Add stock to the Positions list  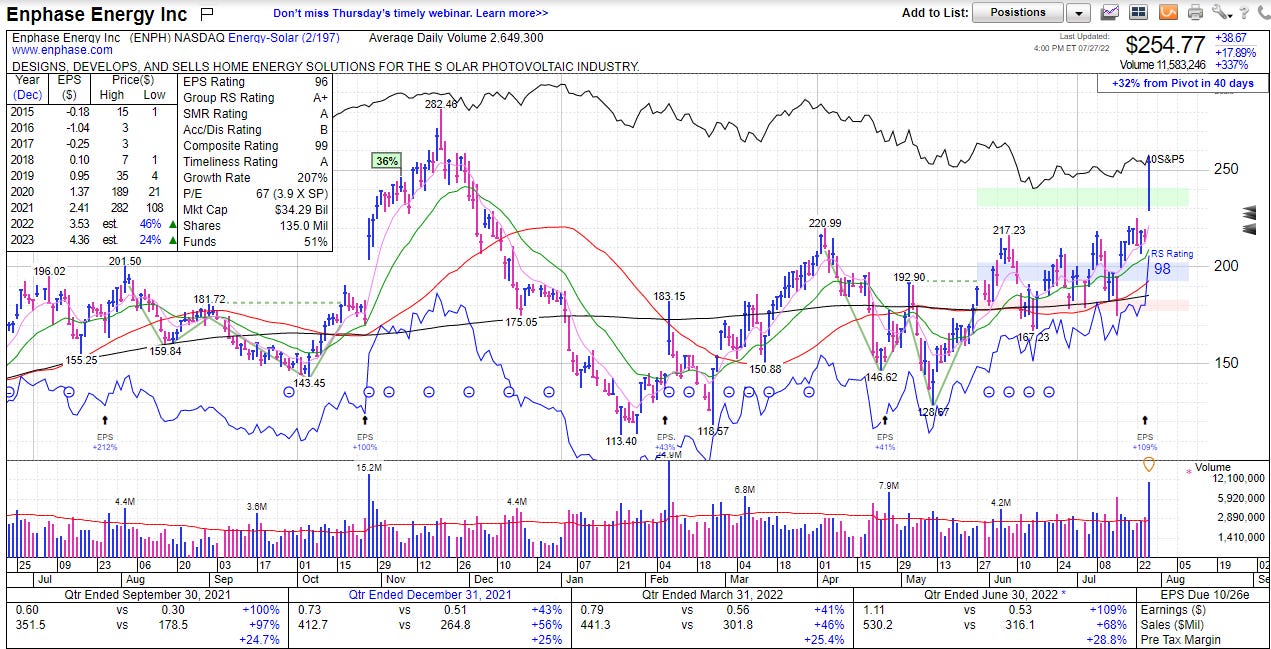click(1017, 13)
